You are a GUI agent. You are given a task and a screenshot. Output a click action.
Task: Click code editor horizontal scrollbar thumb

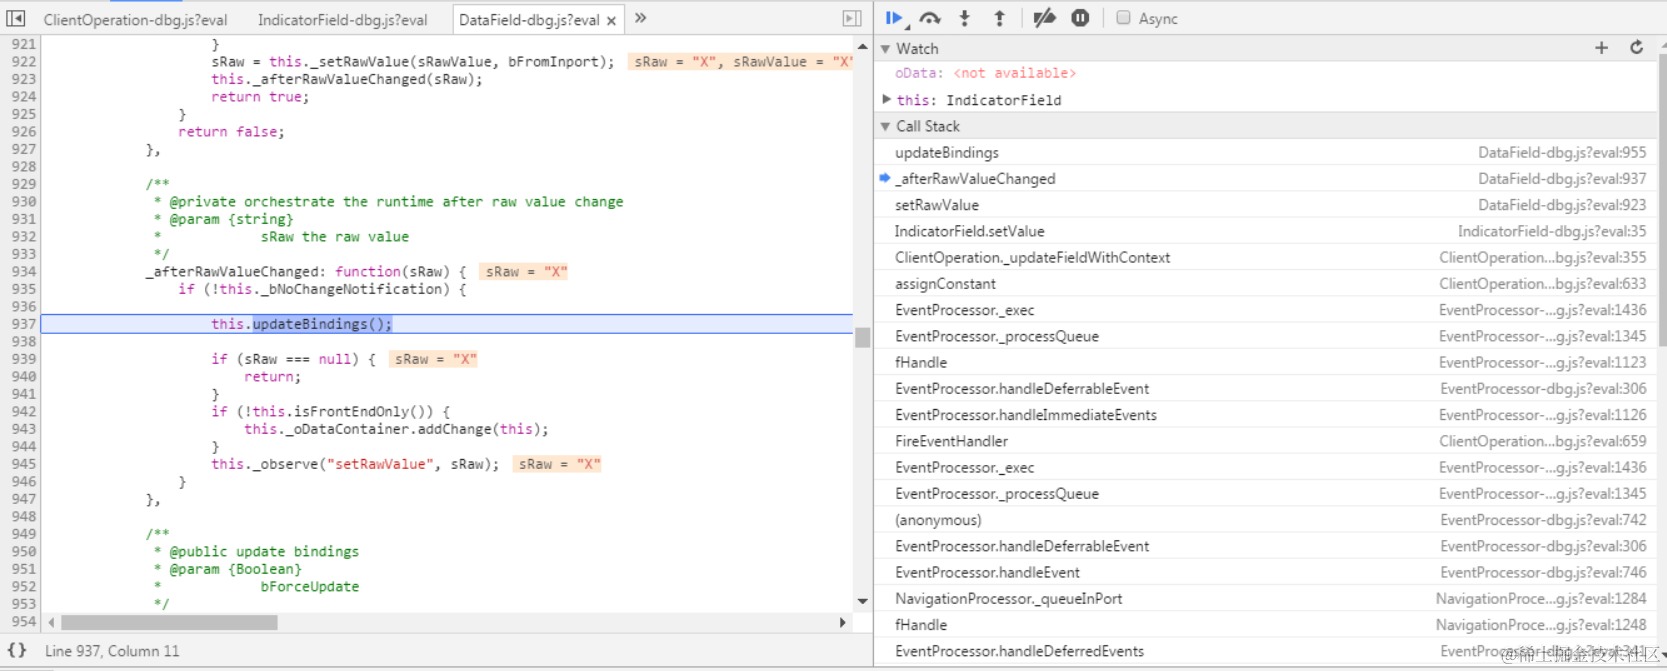tap(169, 622)
